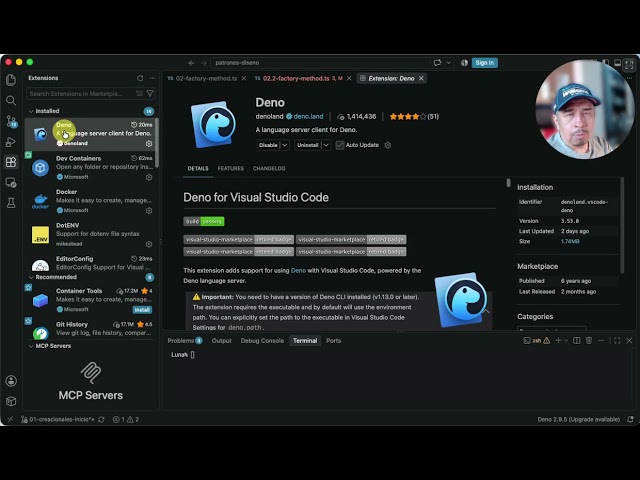Image resolution: width=640 pixels, height=480 pixels.
Task: Open Extensions panel more actions menu
Action: point(152,78)
